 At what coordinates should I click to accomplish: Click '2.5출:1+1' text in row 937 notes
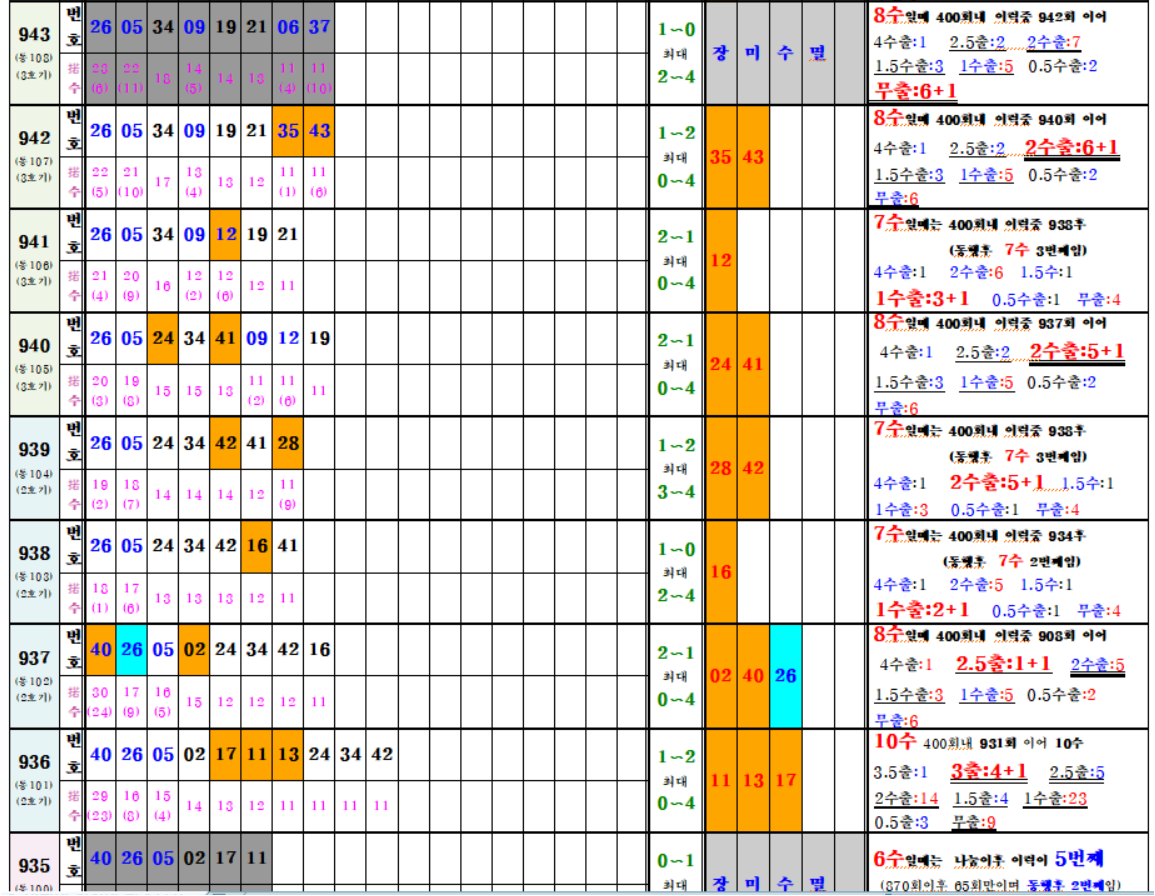tap(1002, 664)
